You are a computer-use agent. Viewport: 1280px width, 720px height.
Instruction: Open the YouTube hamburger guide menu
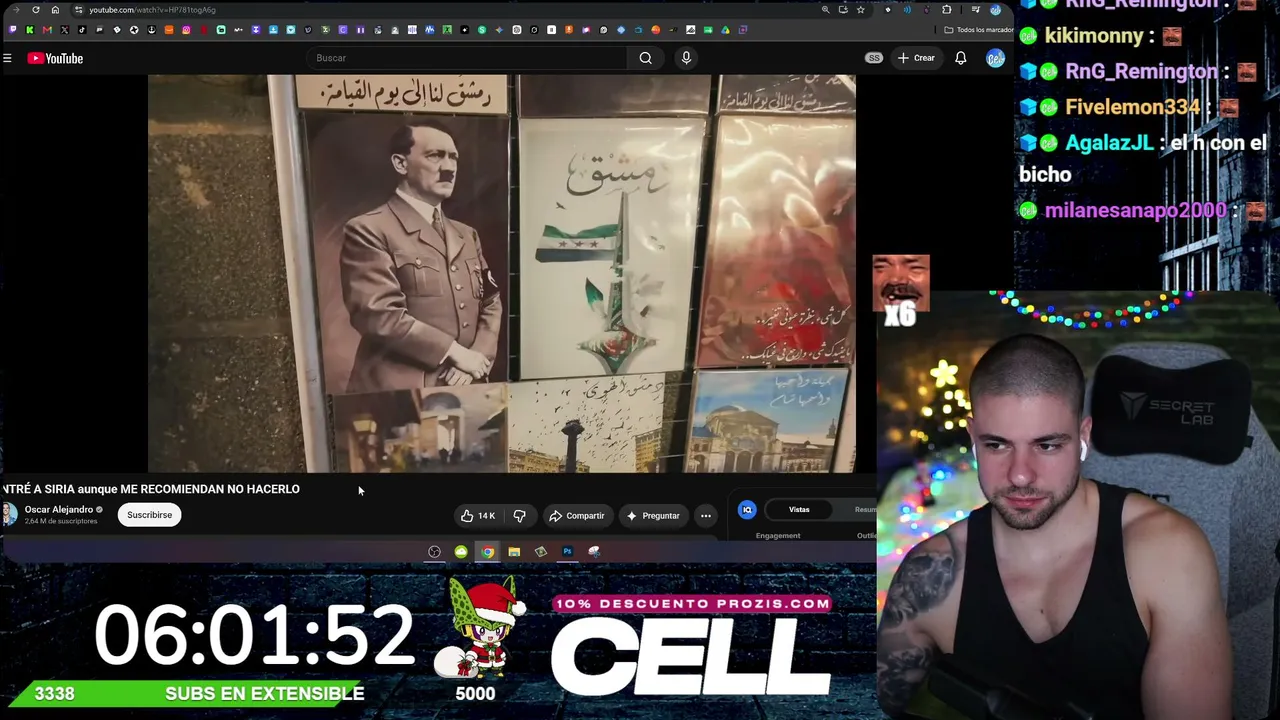7,58
